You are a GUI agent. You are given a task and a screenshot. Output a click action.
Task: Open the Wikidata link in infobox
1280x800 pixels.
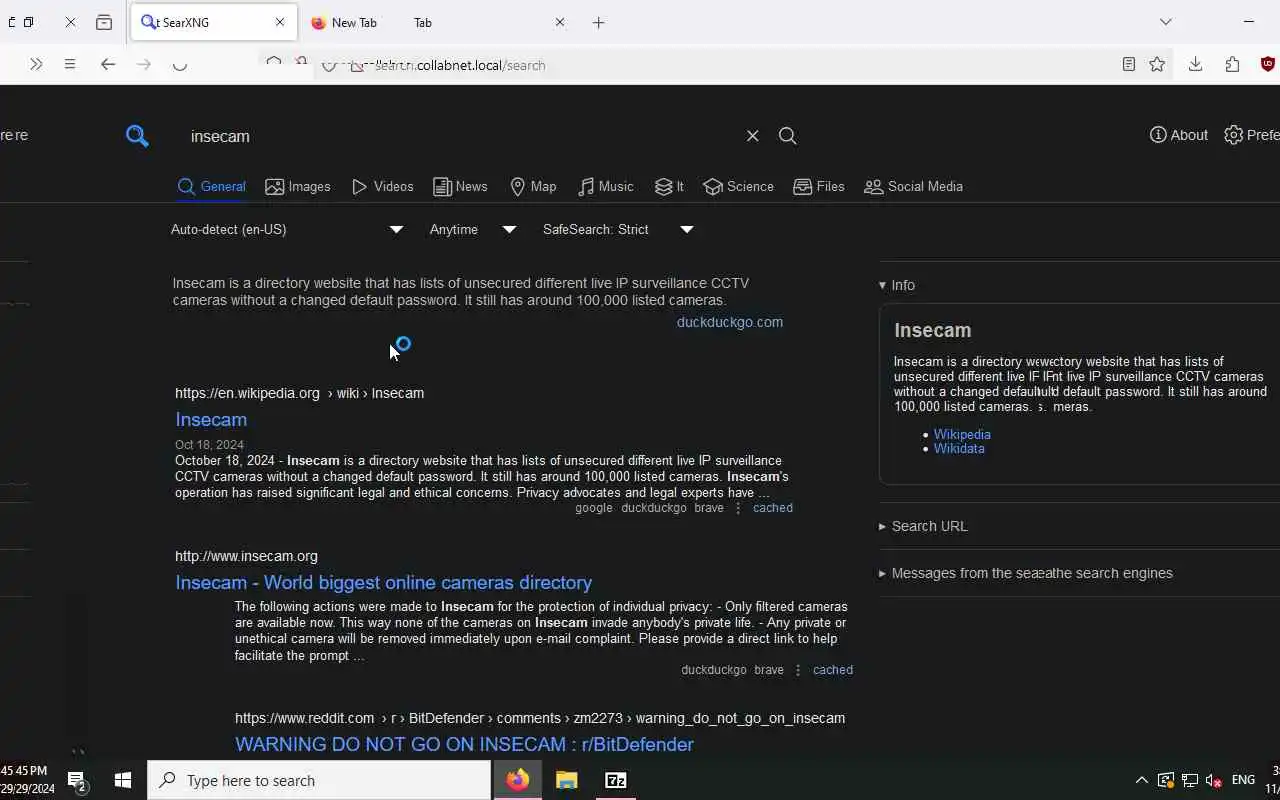pyautogui.click(x=959, y=448)
